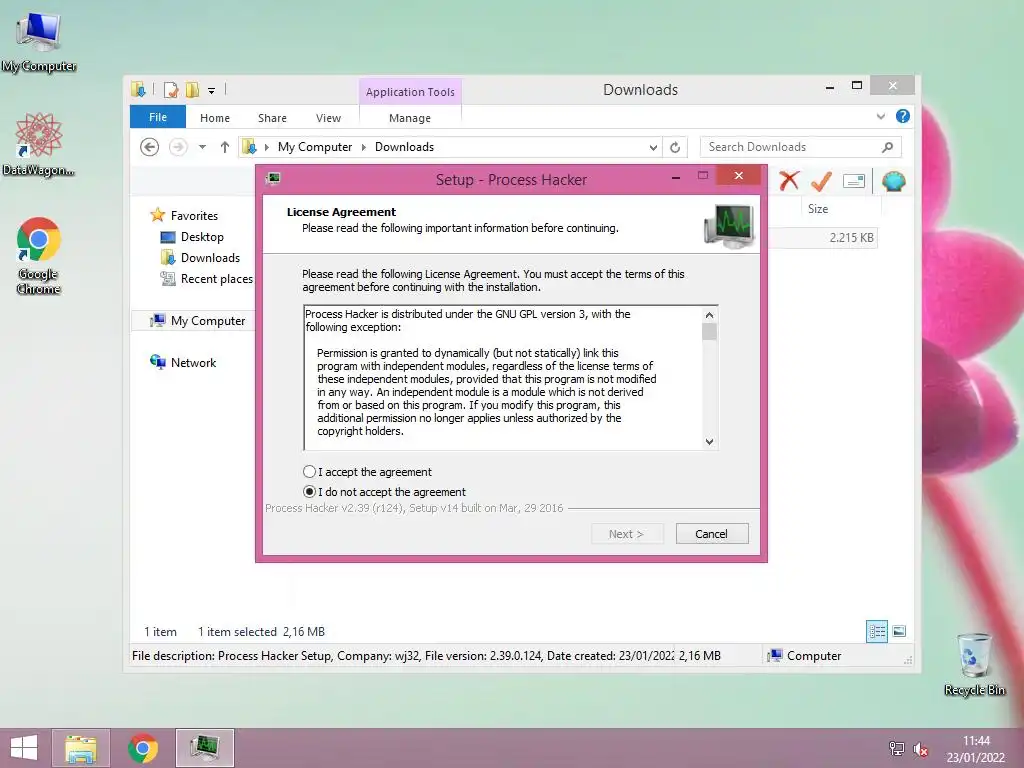
Task: Switch to the Home ribbon tab
Action: [215, 118]
